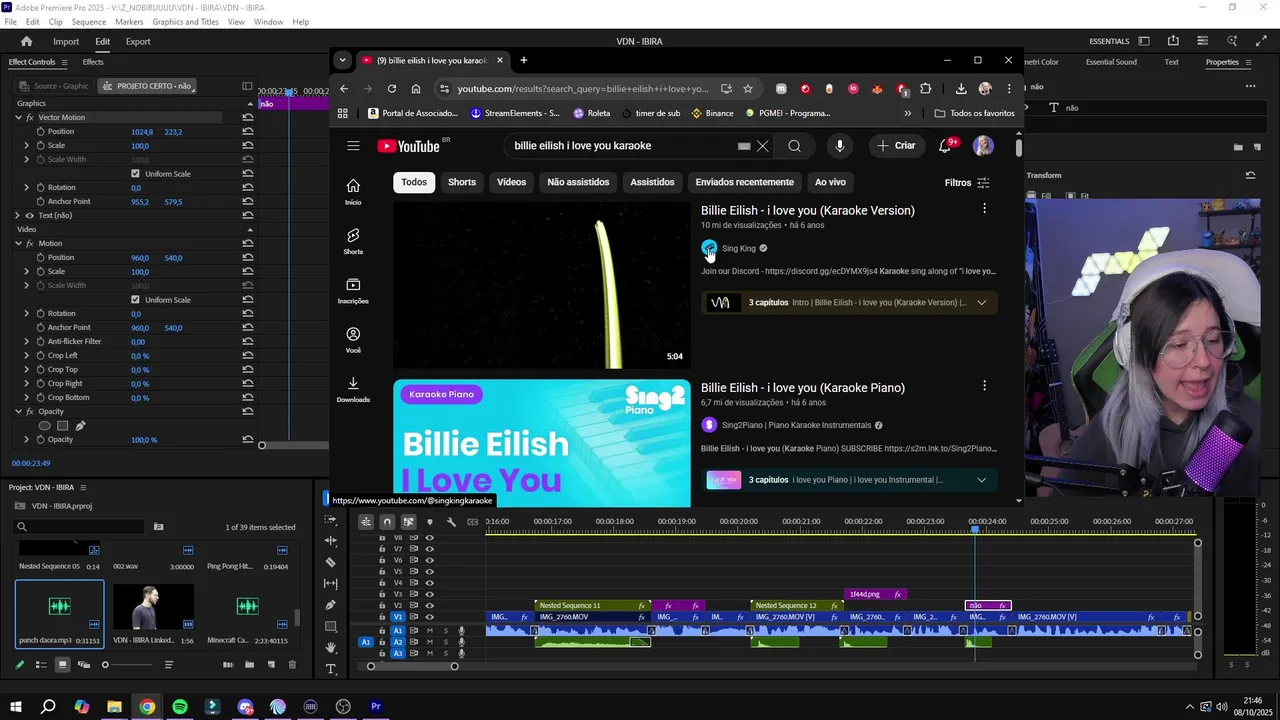
Task: Open Timeline Display Settings wrench
Action: 451,522
